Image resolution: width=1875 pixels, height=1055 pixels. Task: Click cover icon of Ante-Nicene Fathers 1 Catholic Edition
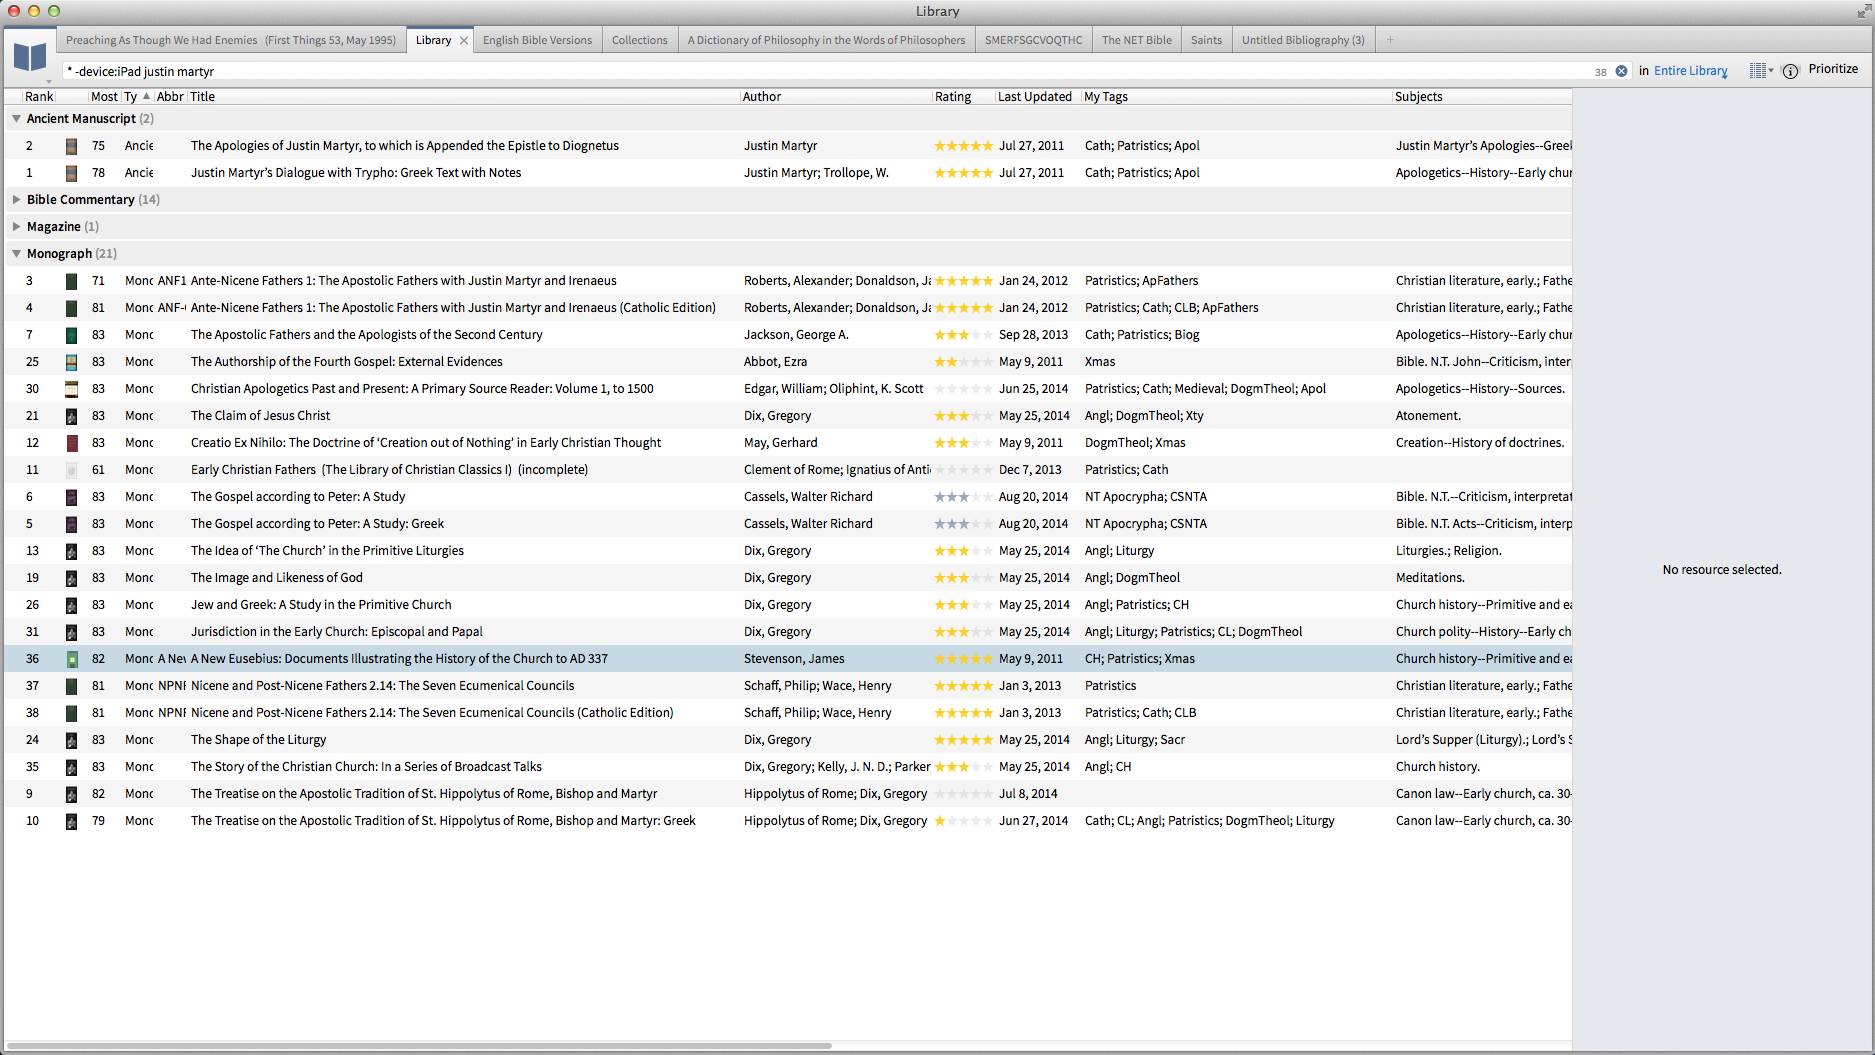tap(71, 308)
